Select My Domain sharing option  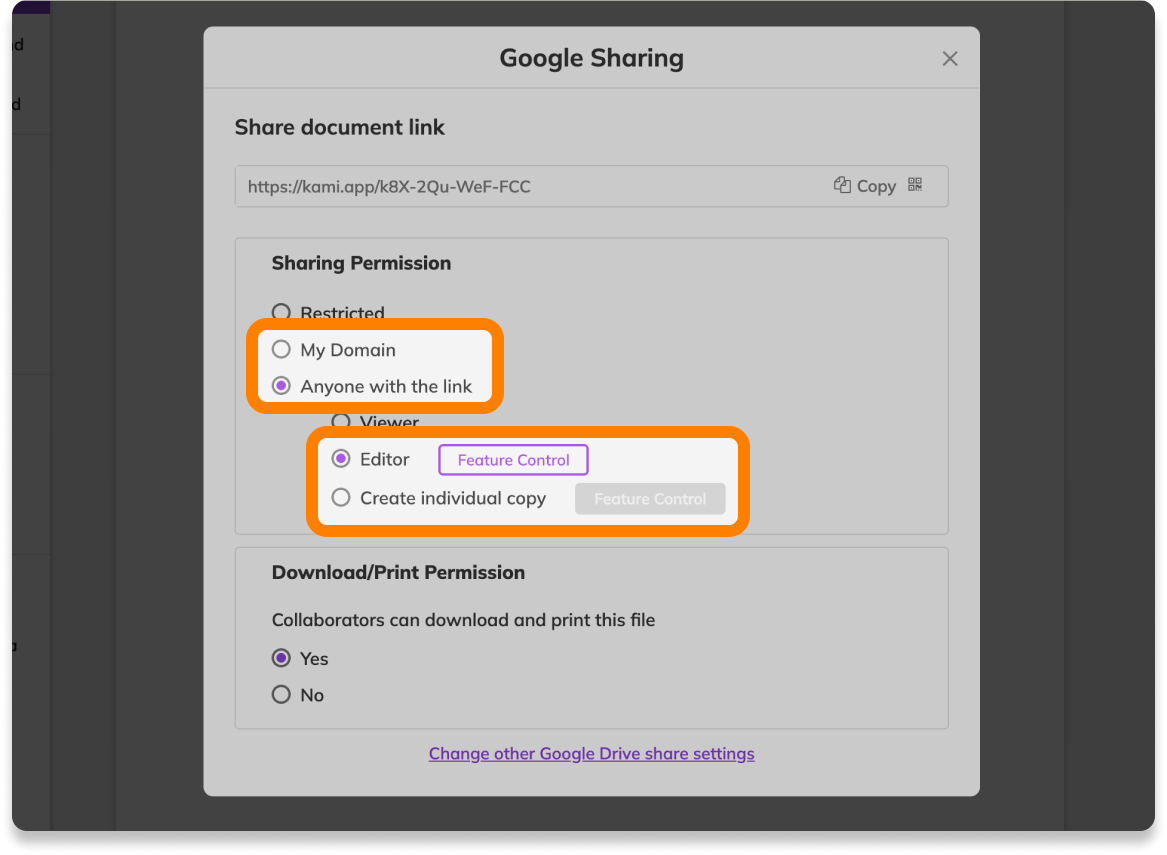click(x=281, y=349)
